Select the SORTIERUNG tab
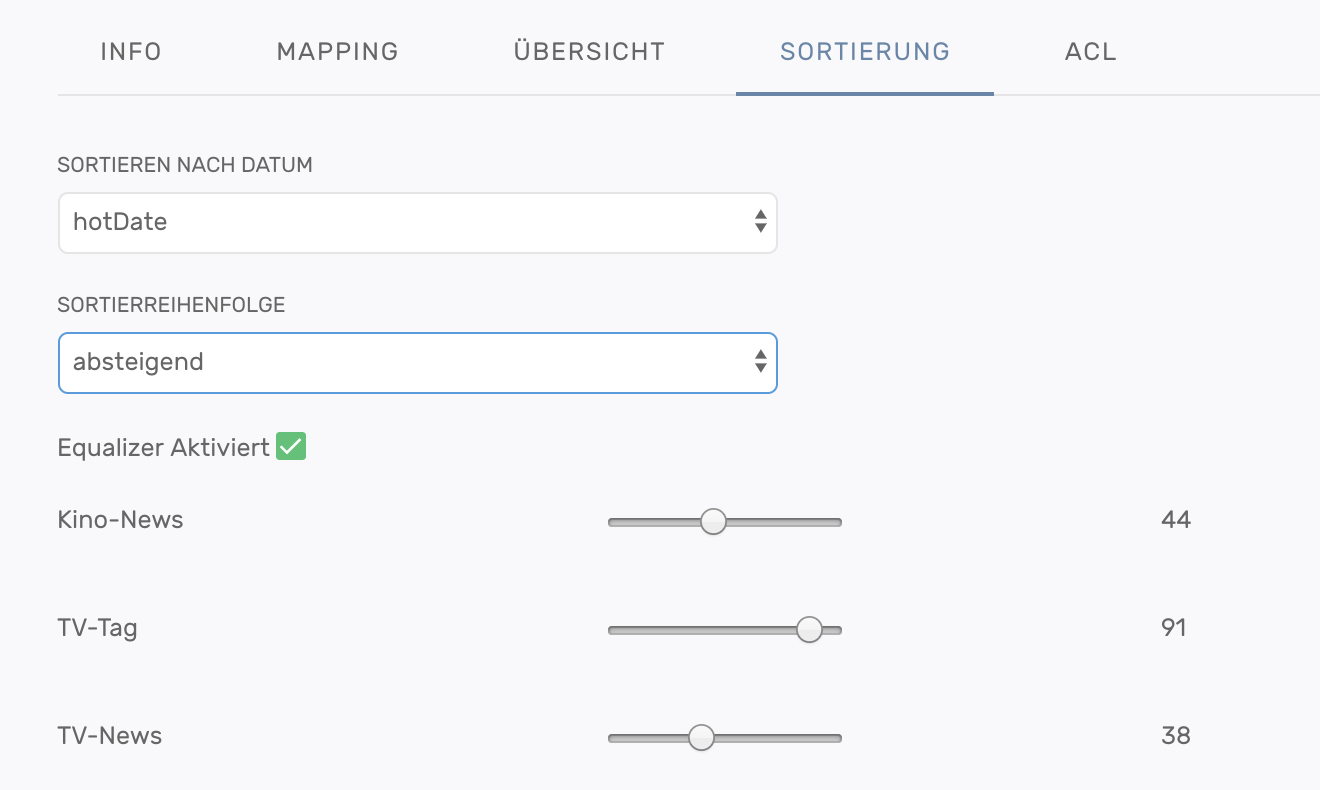The image size is (1320, 790). tap(865, 52)
